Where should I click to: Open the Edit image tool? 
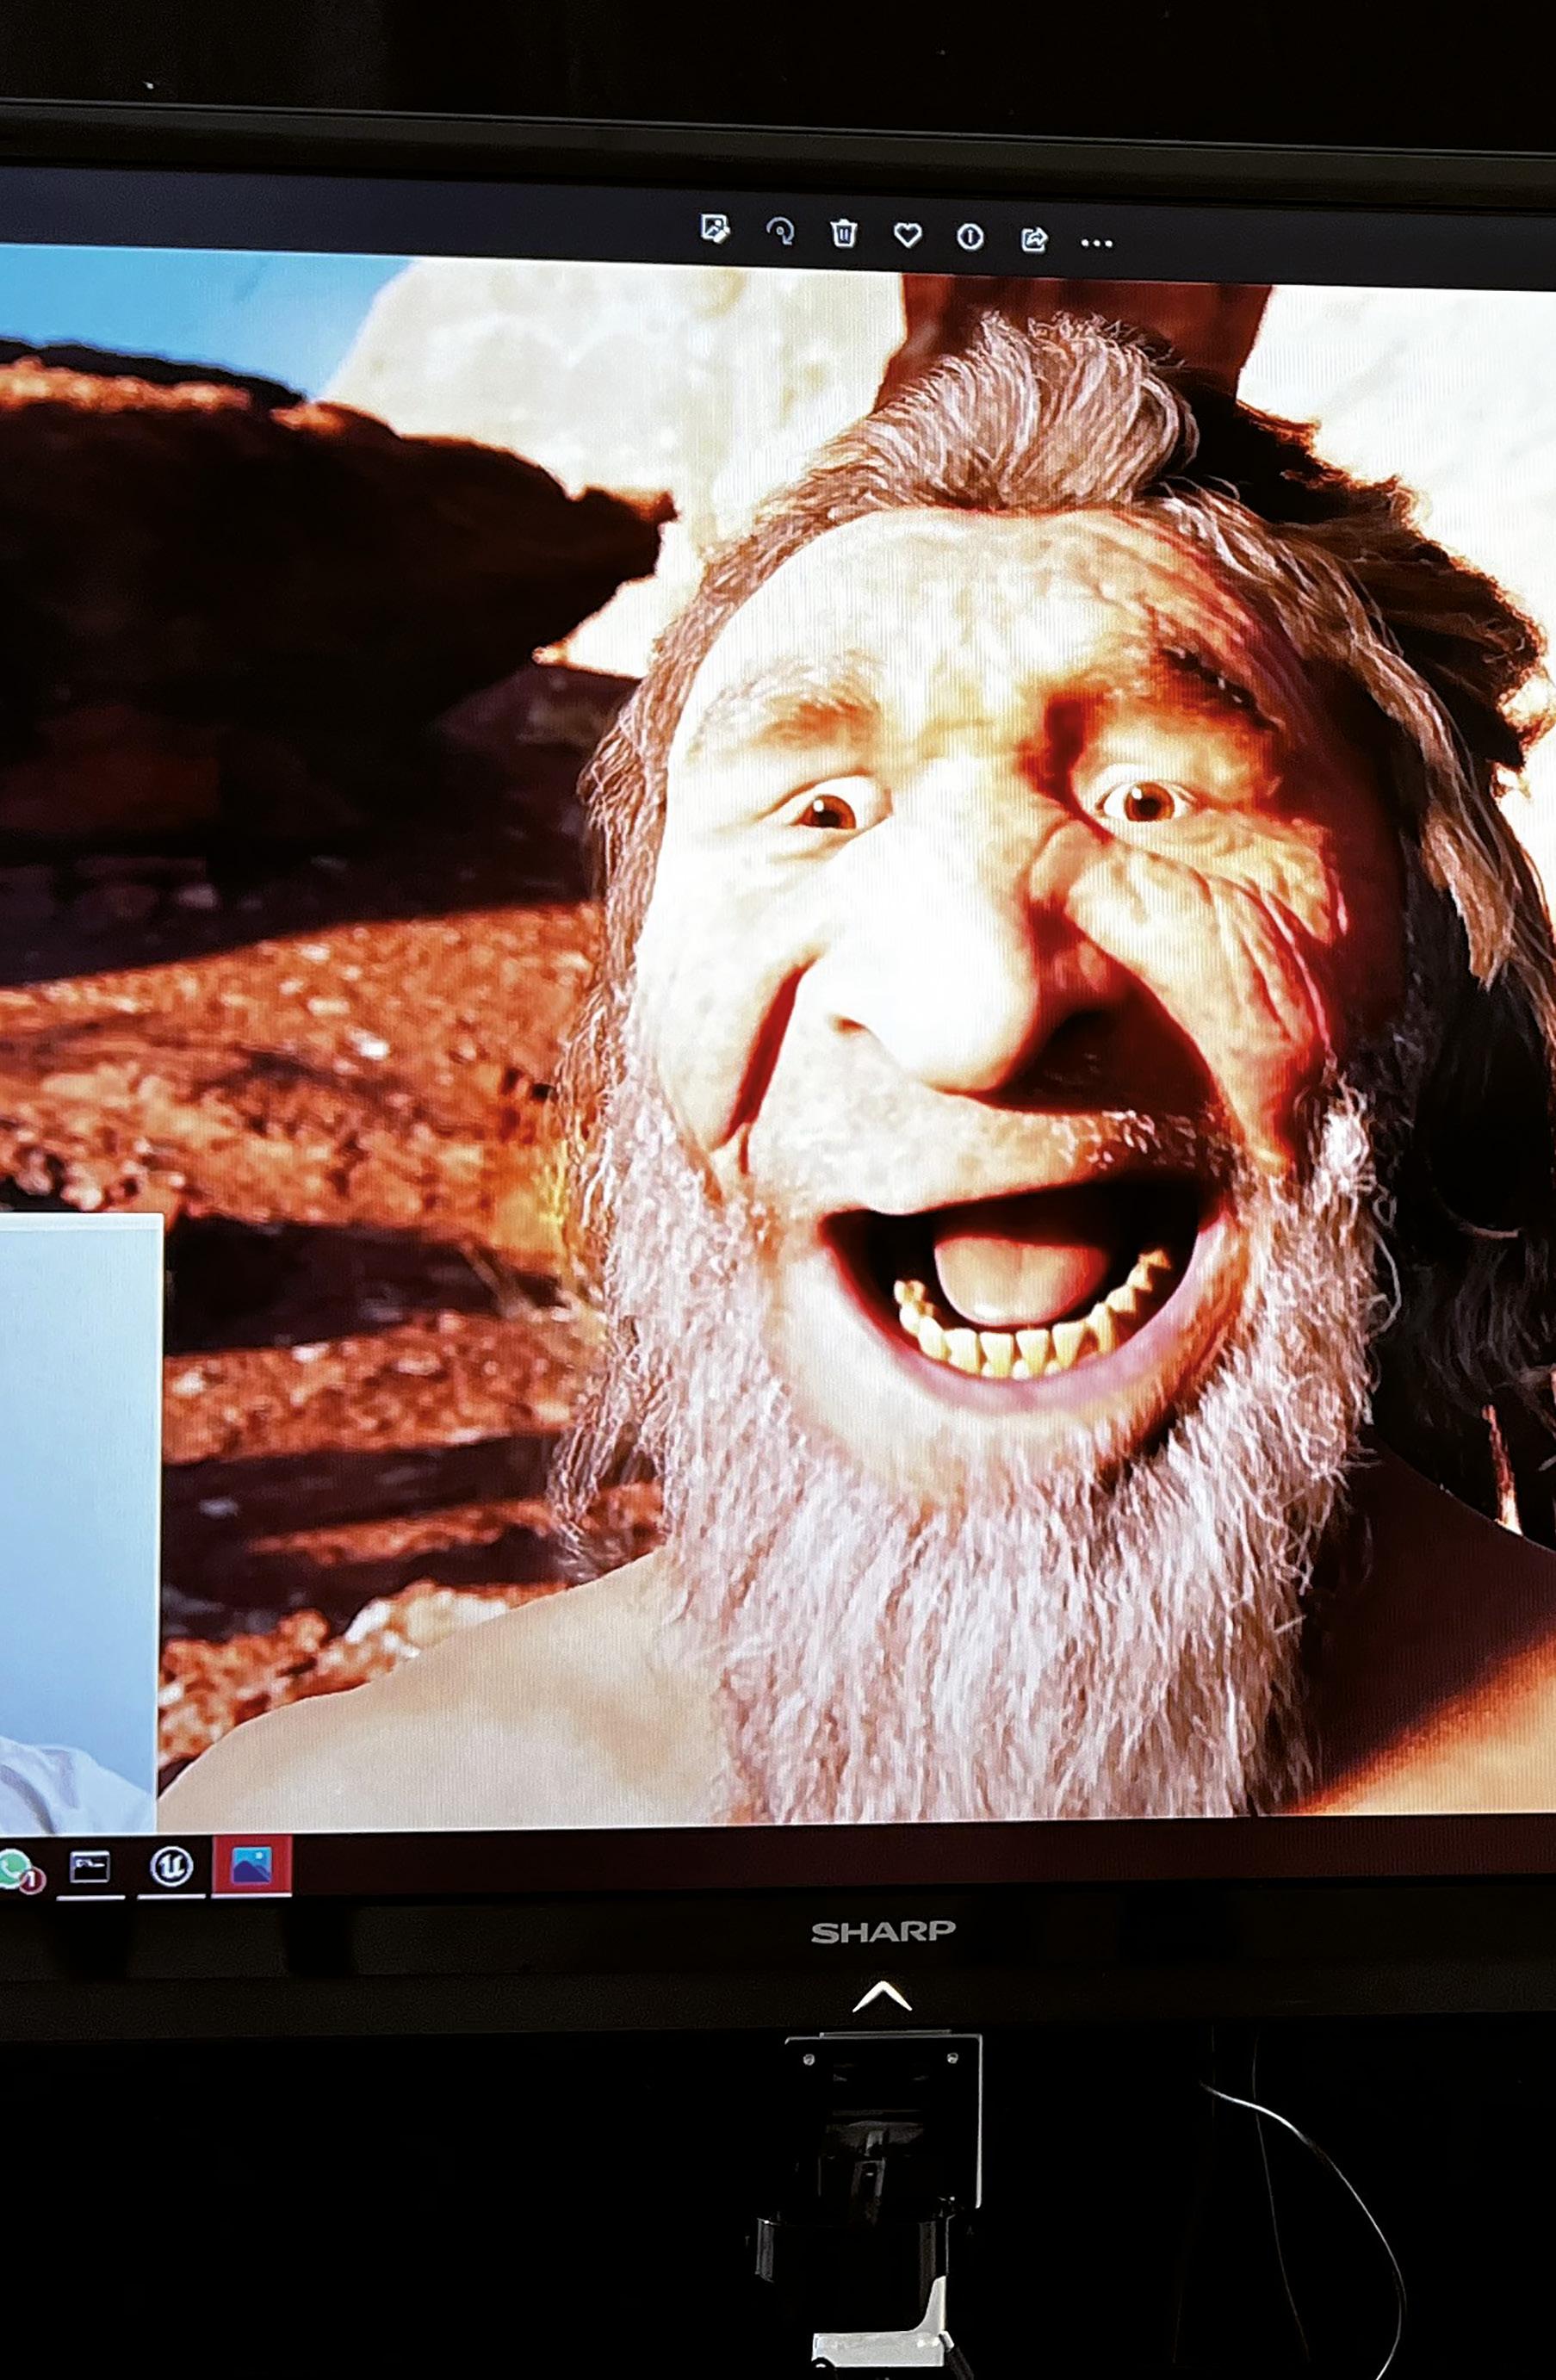[x=714, y=229]
